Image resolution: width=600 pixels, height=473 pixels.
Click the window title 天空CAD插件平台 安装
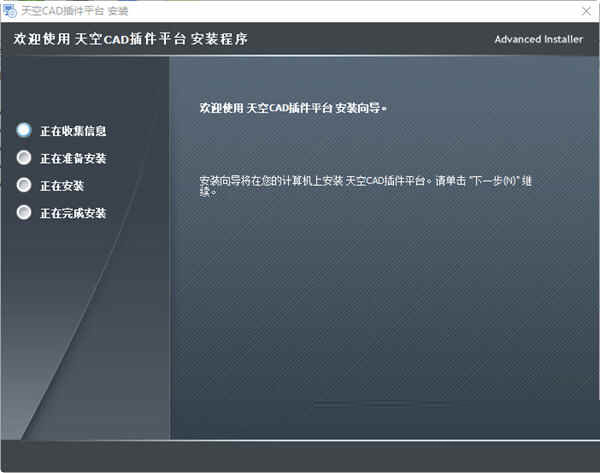[x=75, y=11]
